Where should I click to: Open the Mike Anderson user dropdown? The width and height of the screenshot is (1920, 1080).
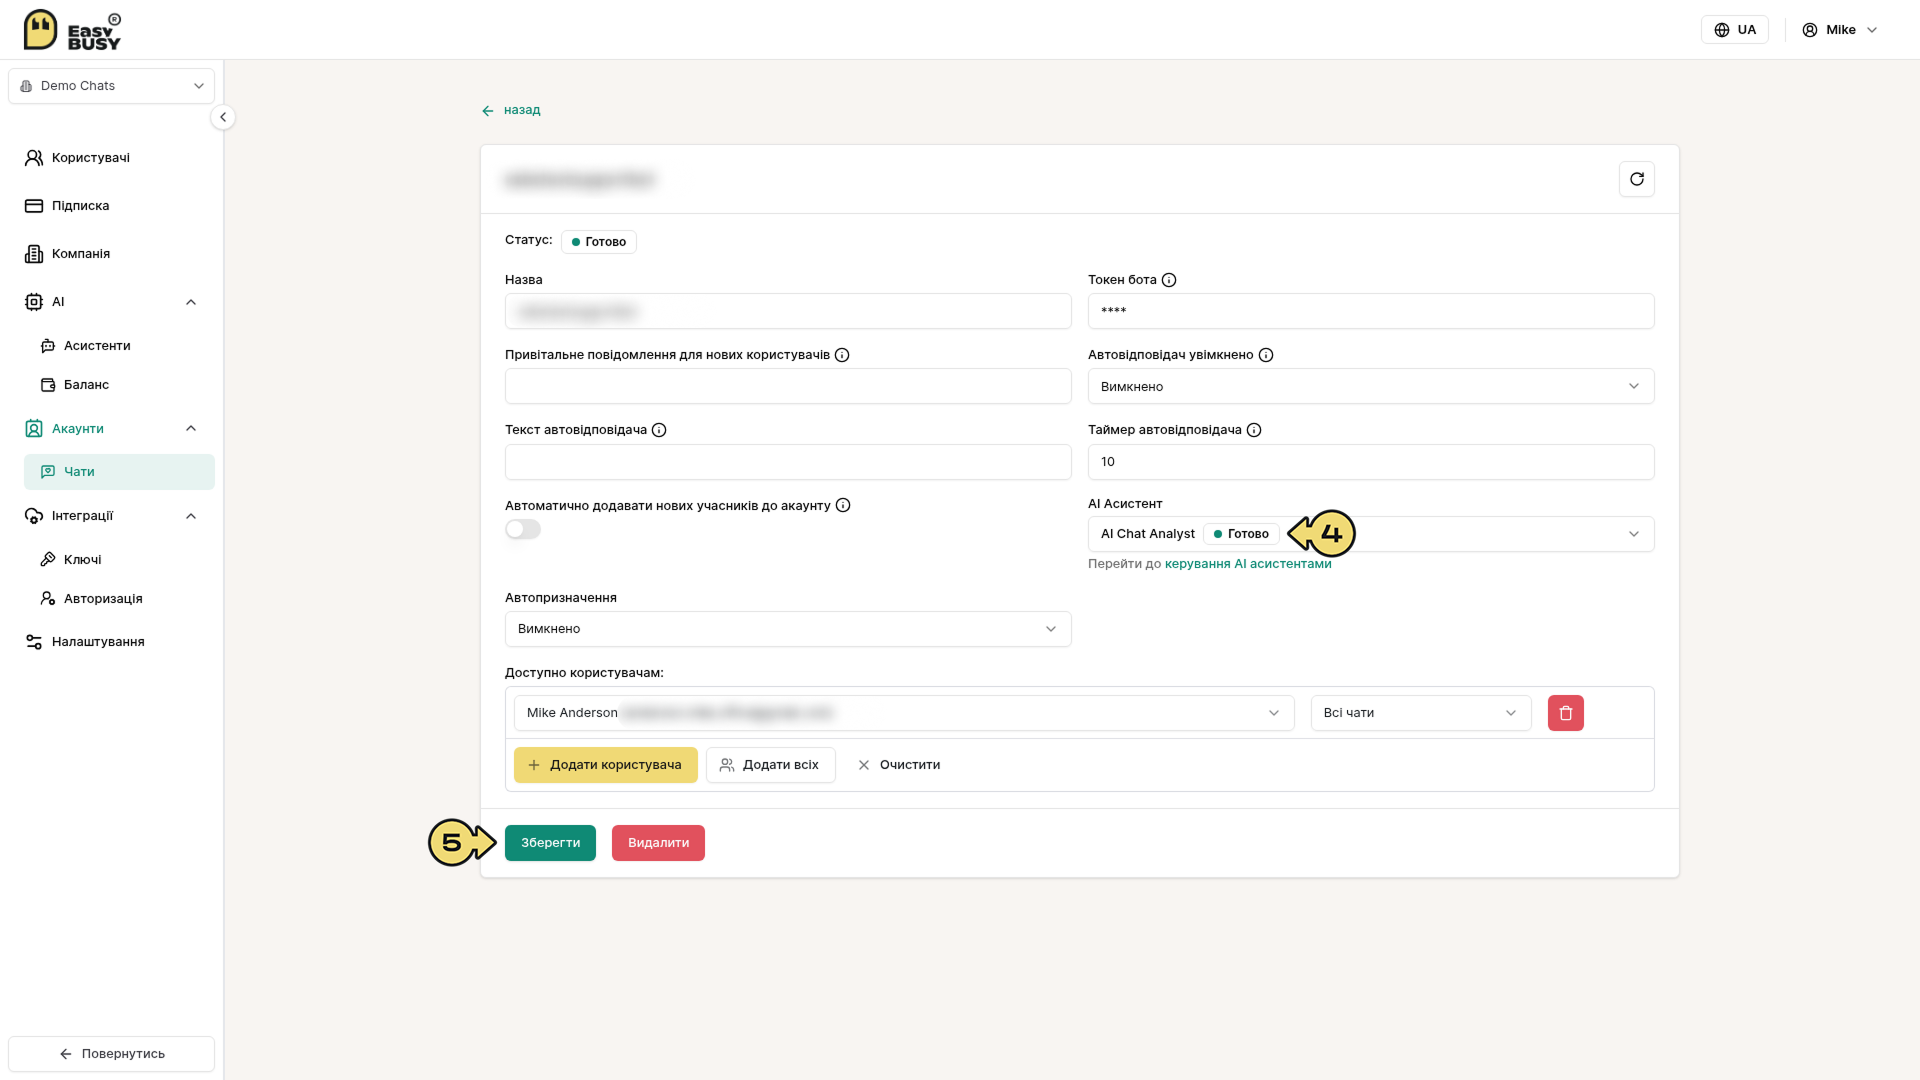click(904, 713)
